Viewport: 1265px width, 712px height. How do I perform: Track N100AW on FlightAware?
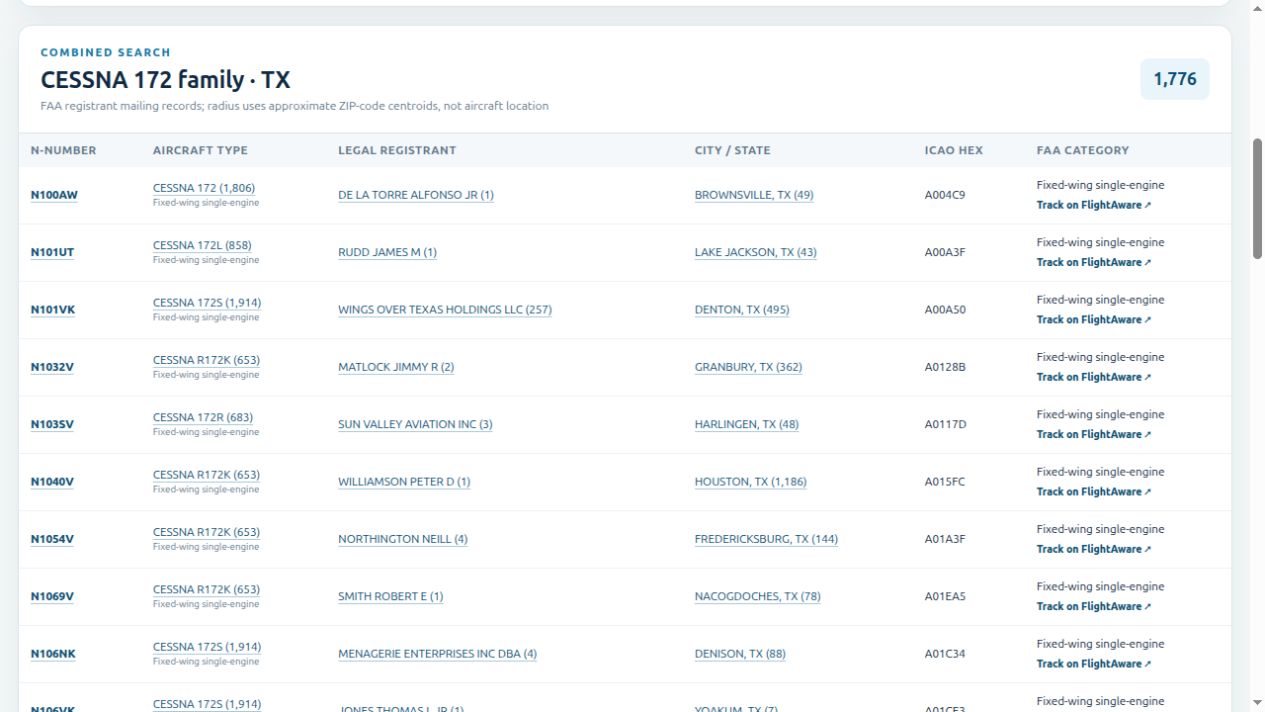coord(1094,205)
